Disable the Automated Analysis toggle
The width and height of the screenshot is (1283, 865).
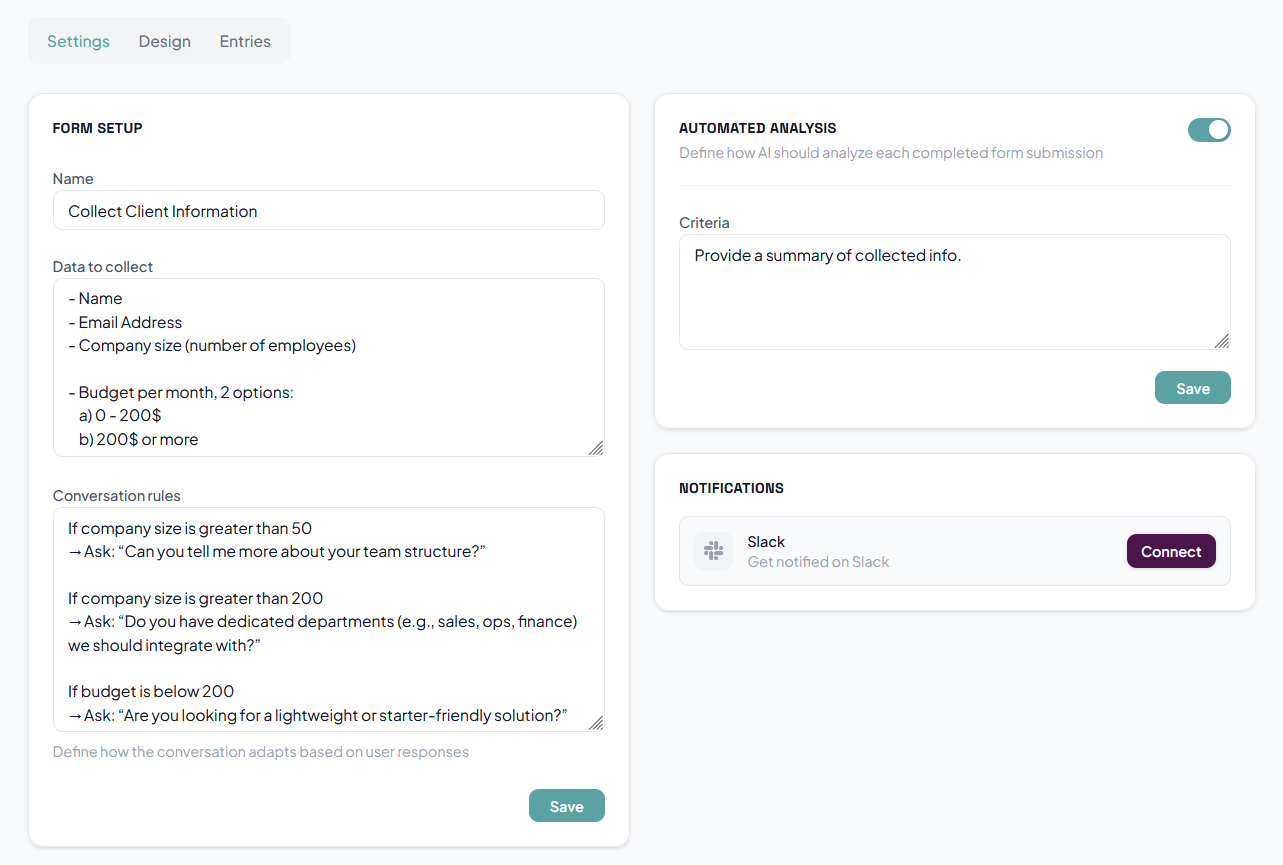tap(1209, 130)
